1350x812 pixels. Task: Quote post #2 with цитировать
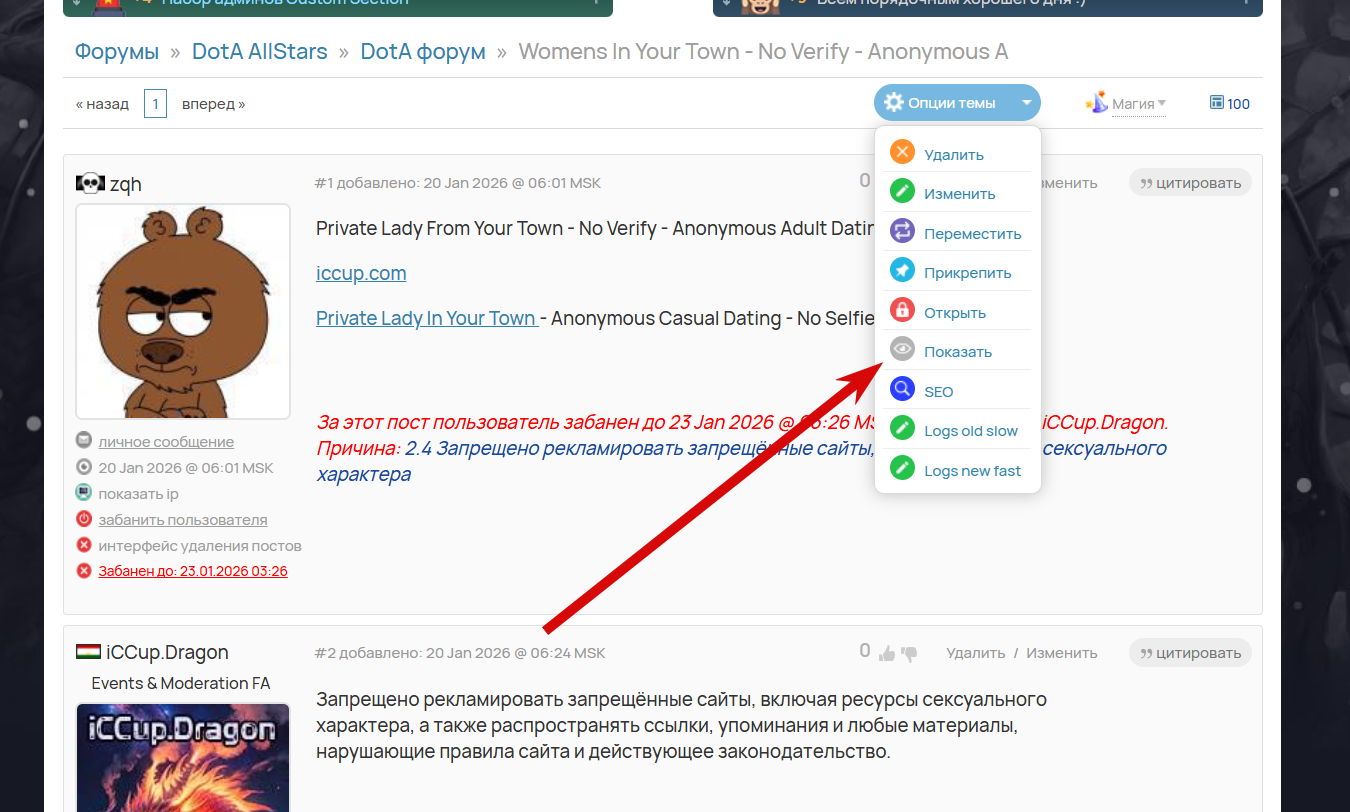pyautogui.click(x=1190, y=653)
